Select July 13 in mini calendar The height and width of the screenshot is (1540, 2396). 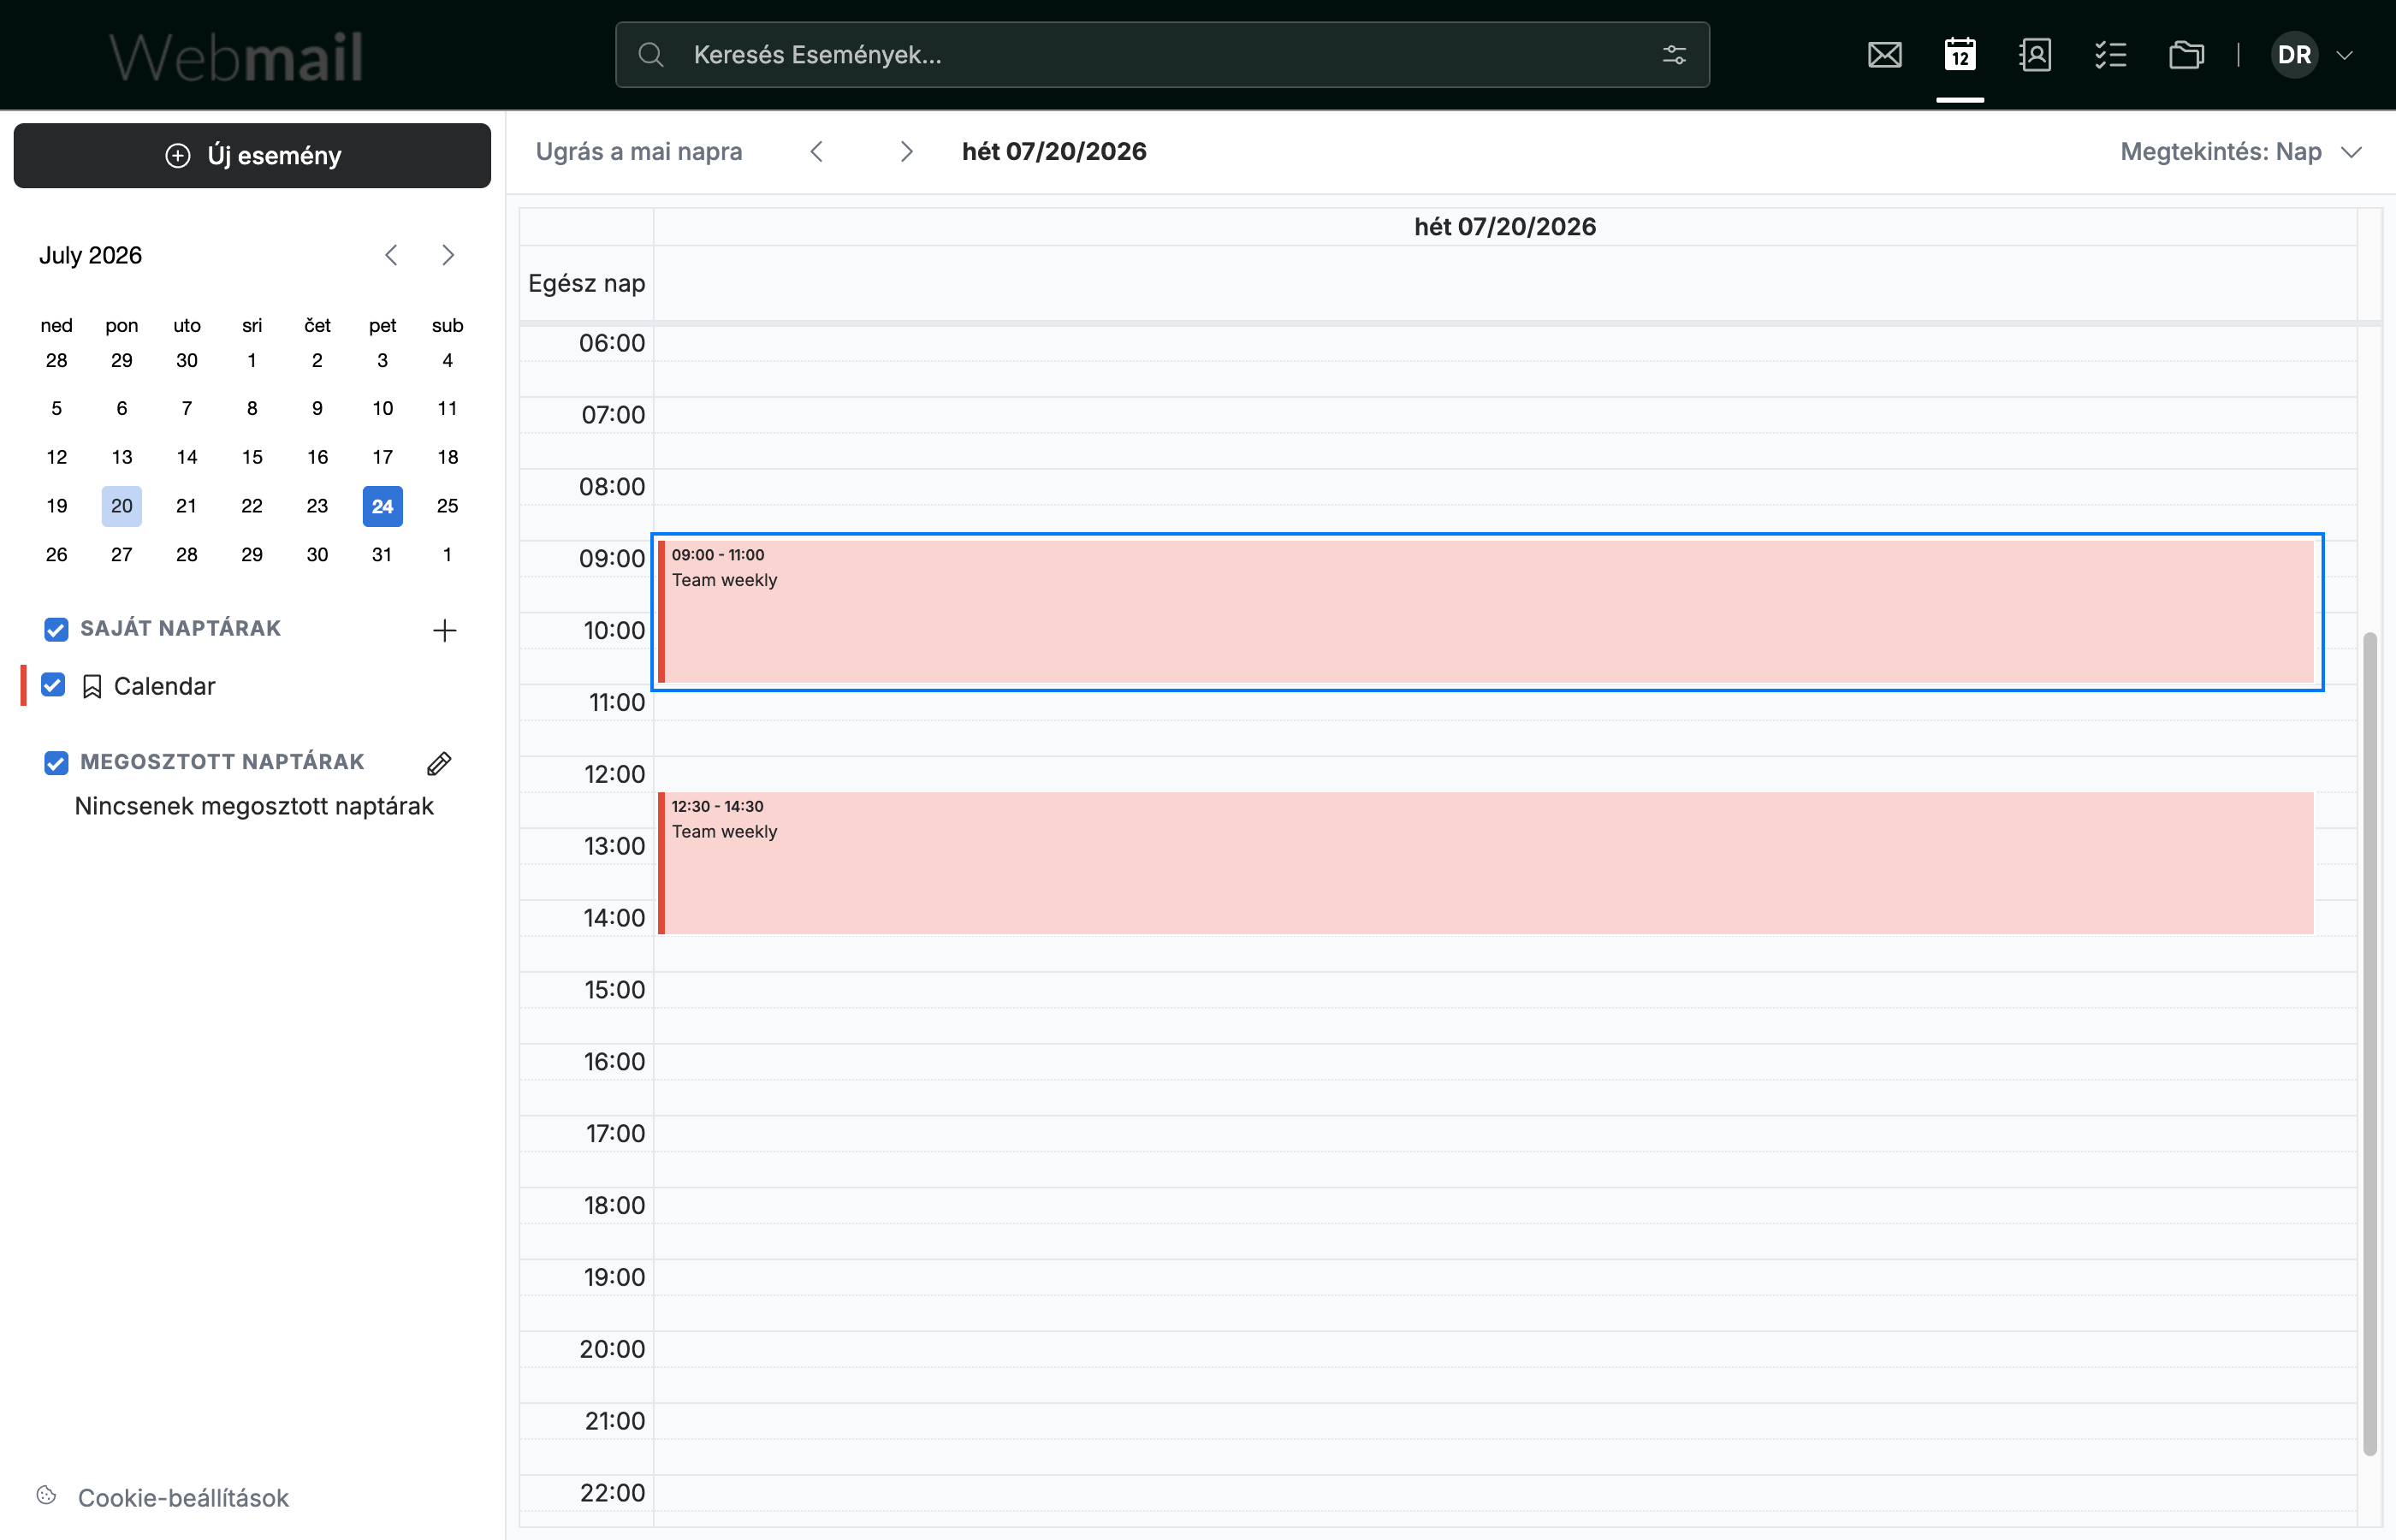(x=122, y=457)
